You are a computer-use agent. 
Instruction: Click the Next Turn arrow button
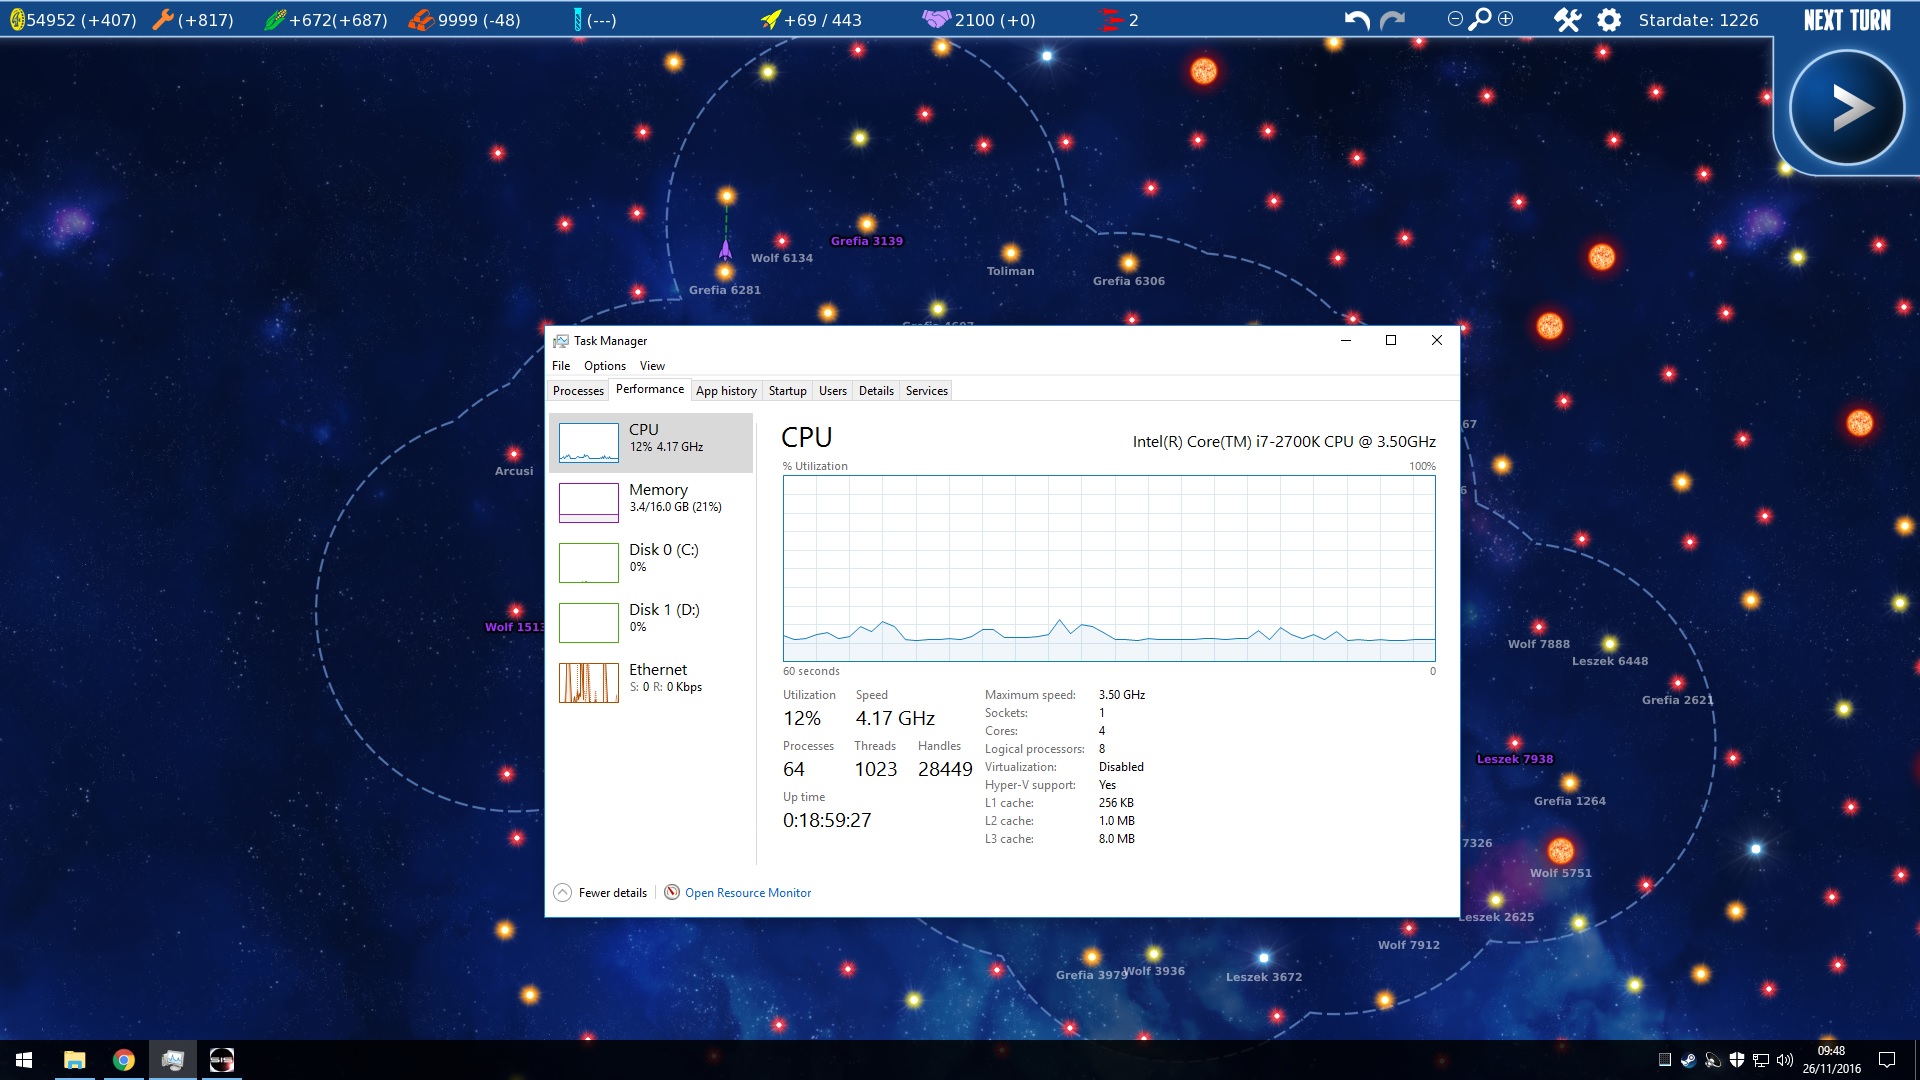(1846, 108)
